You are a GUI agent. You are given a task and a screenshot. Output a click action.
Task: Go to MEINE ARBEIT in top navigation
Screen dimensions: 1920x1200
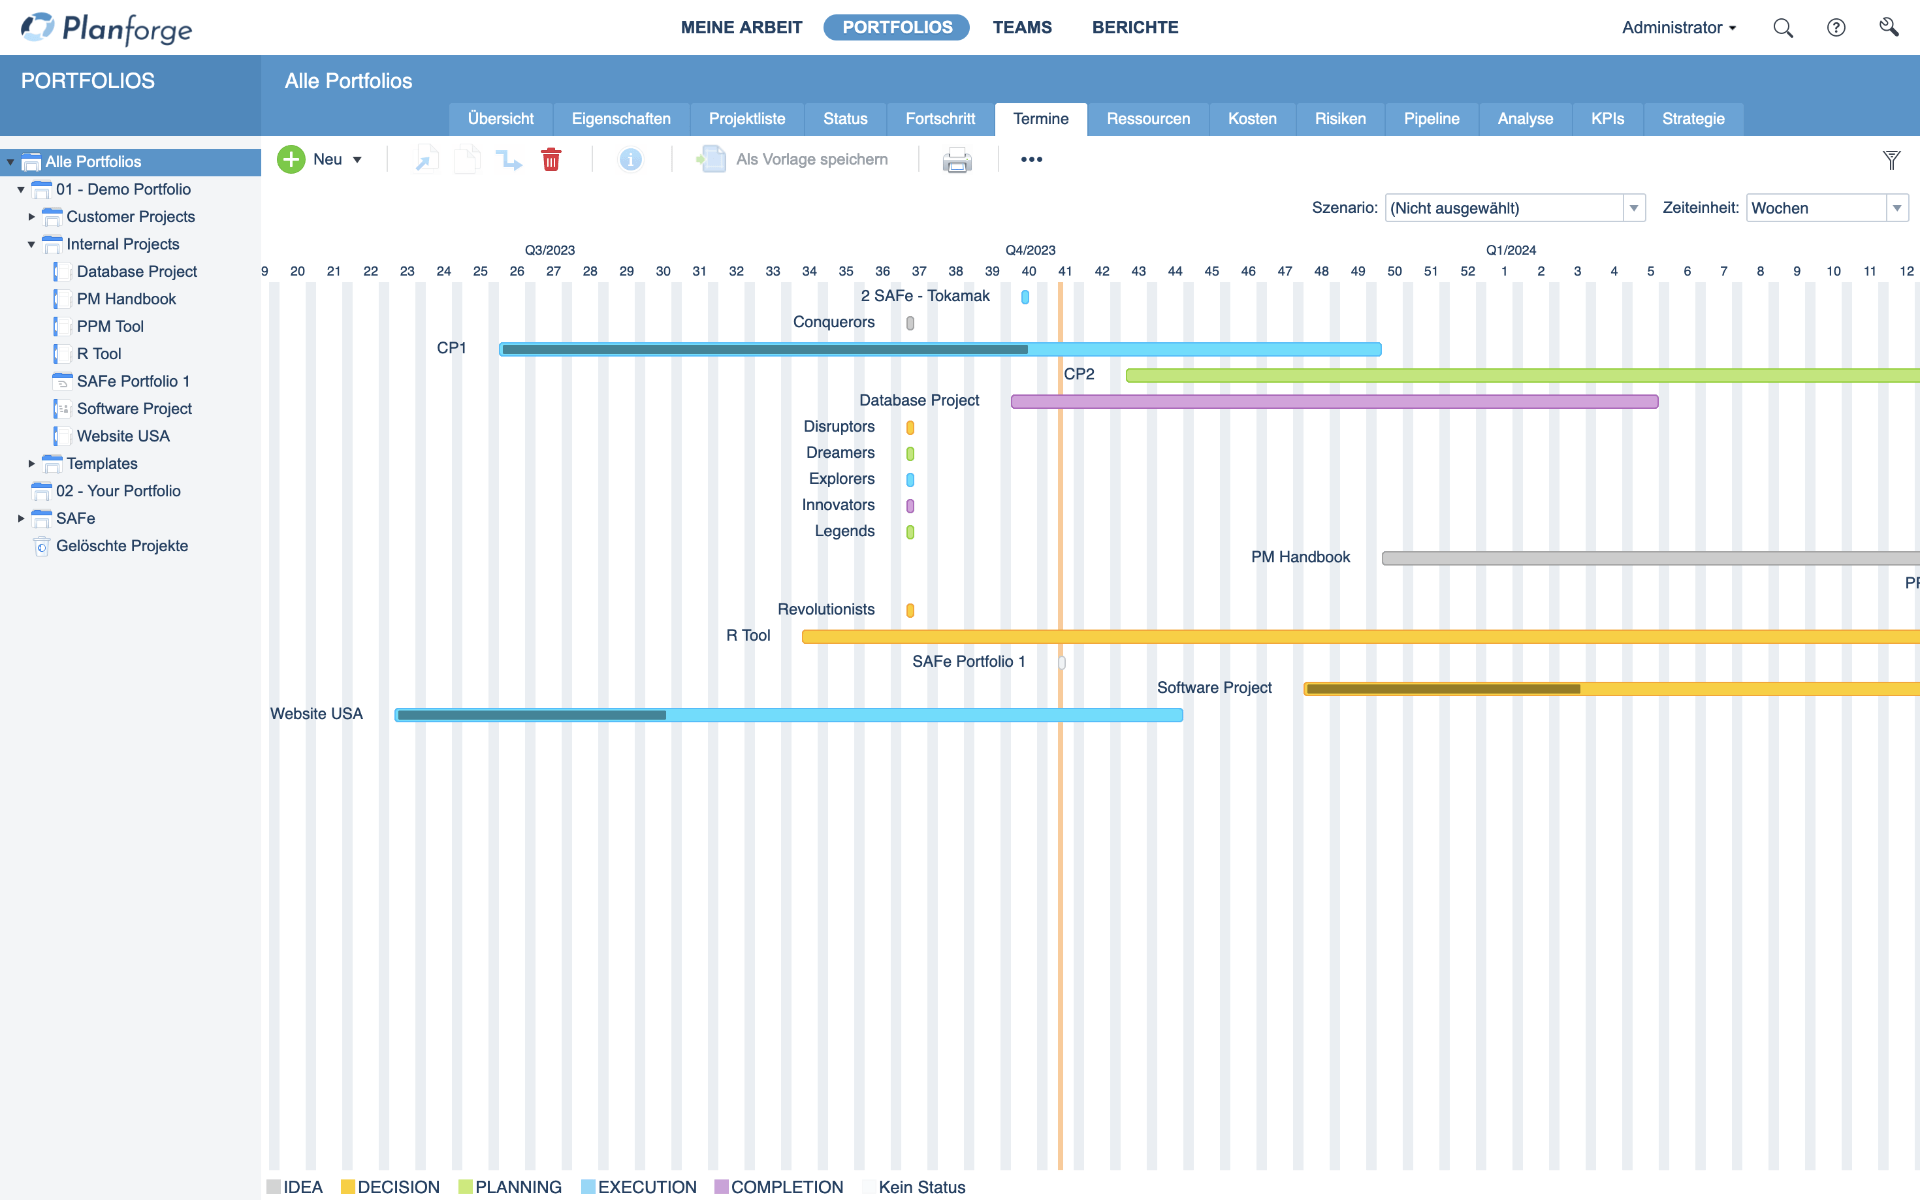pyautogui.click(x=742, y=28)
